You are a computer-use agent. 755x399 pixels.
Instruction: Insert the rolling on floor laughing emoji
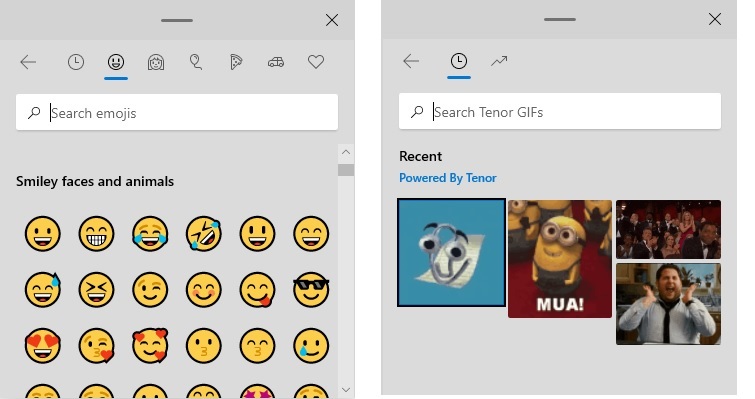tap(204, 234)
